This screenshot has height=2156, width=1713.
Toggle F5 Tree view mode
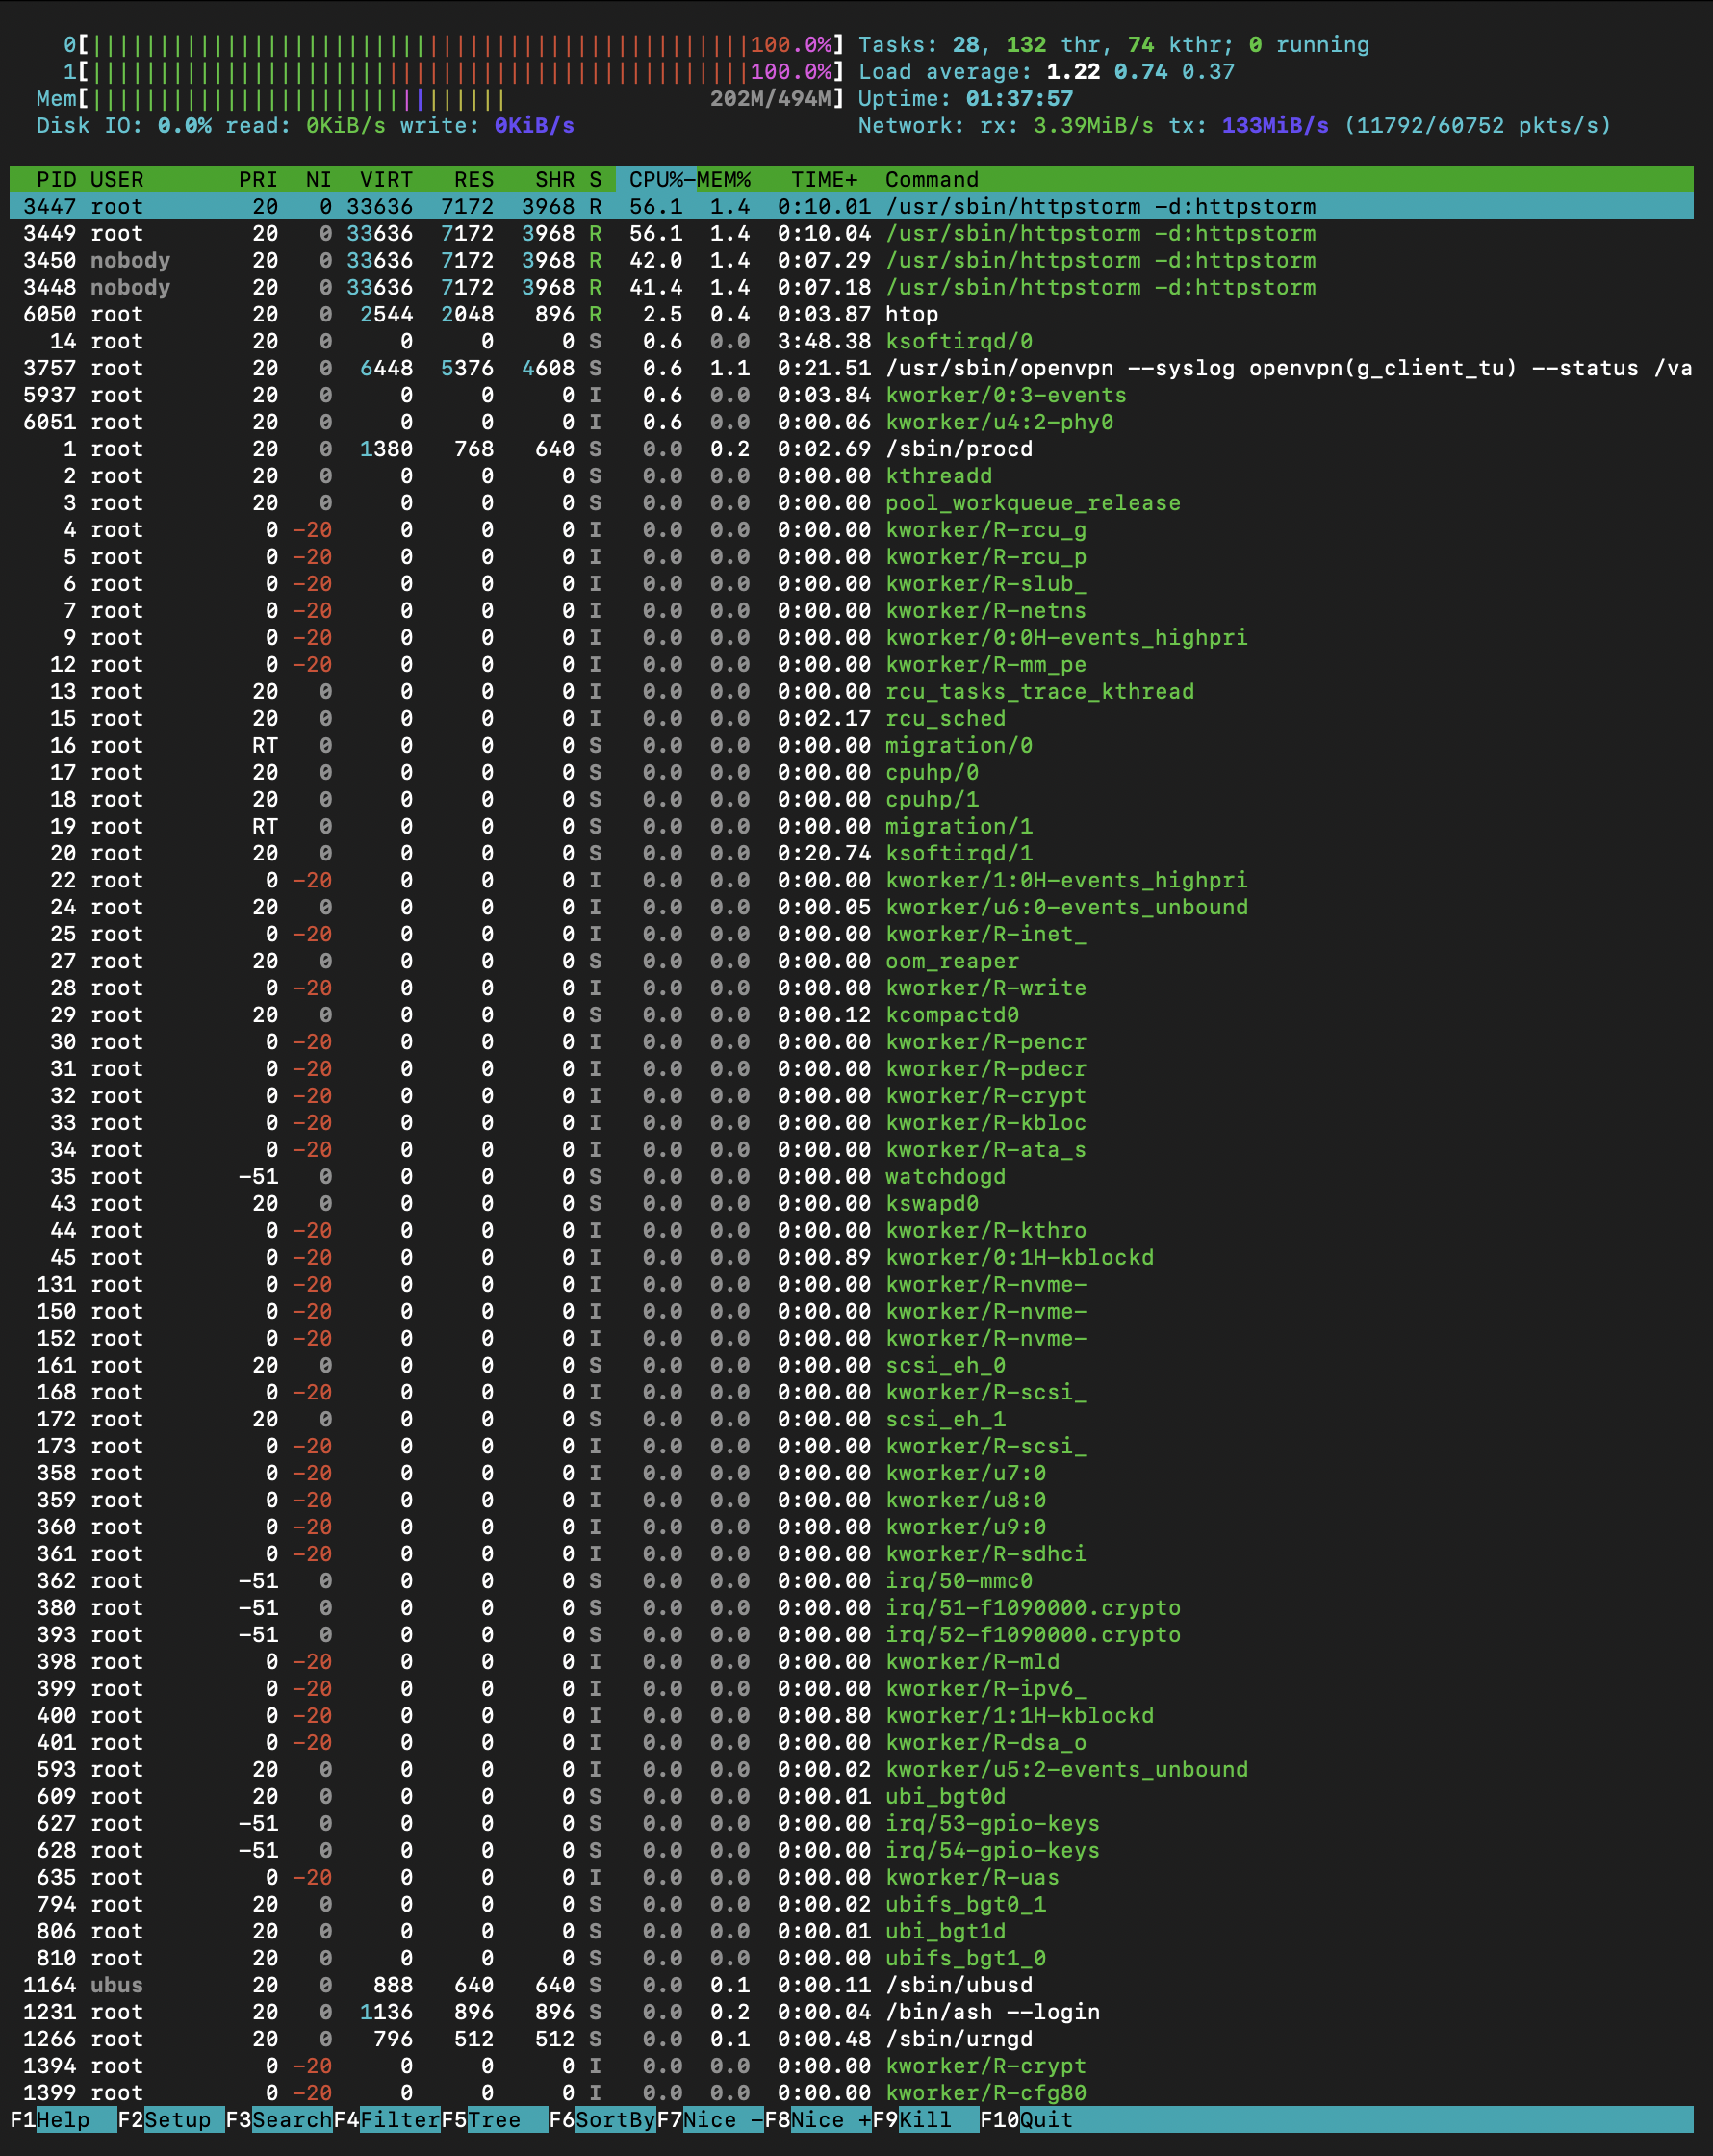[493, 2120]
